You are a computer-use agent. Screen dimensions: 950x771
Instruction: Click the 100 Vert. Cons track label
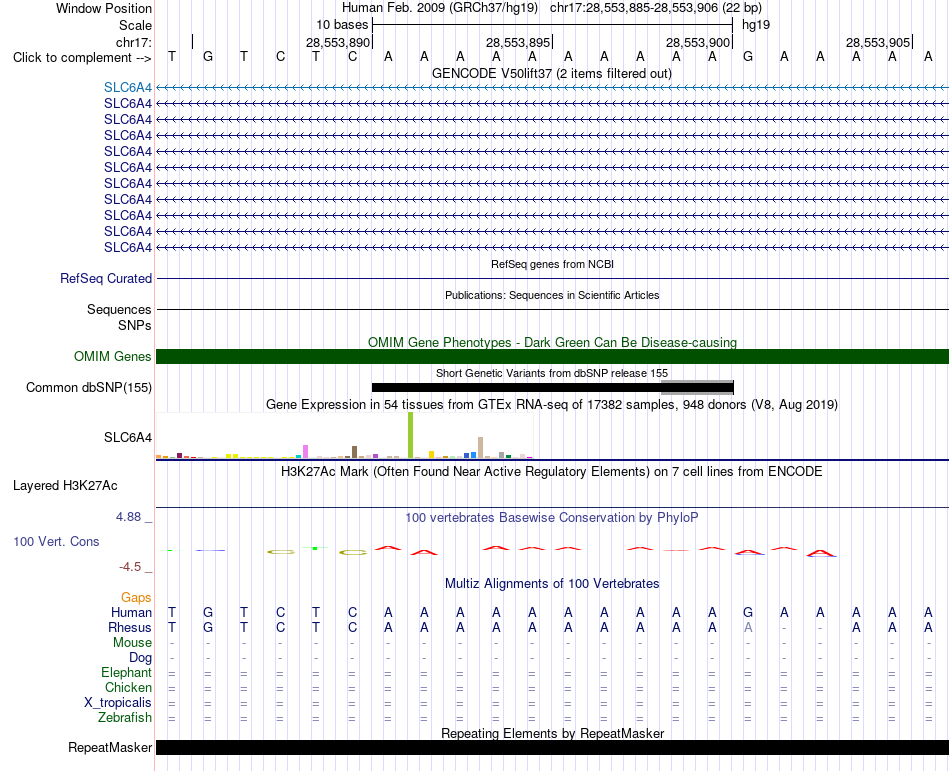coord(56,541)
